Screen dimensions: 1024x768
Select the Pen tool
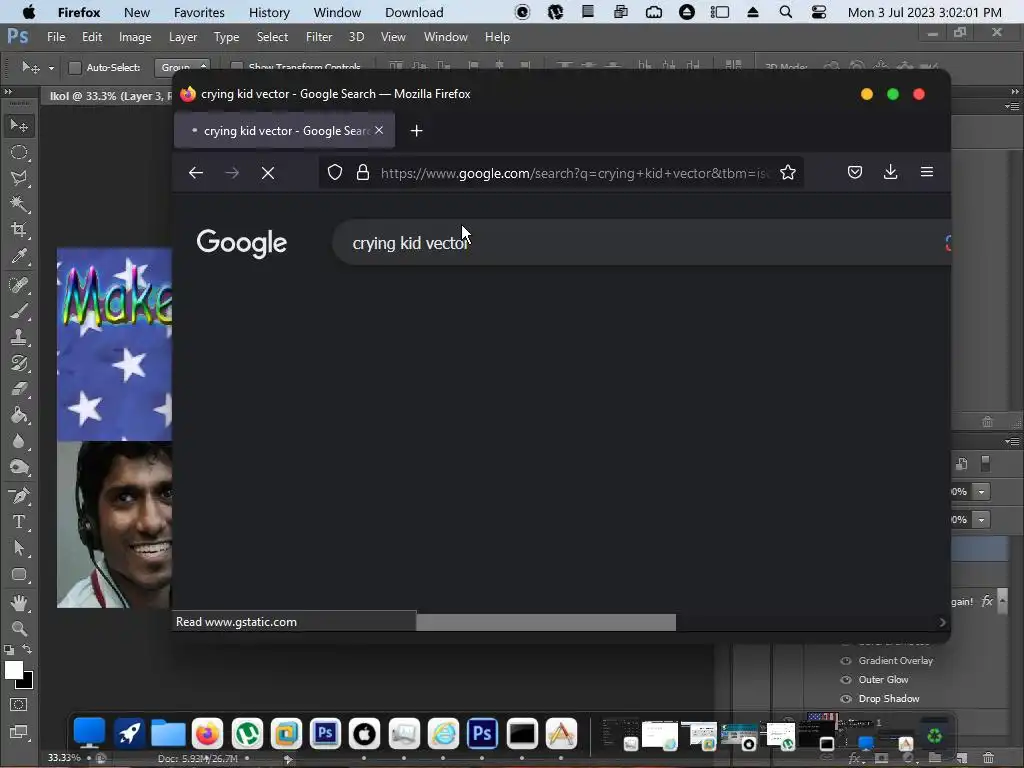click(19, 496)
